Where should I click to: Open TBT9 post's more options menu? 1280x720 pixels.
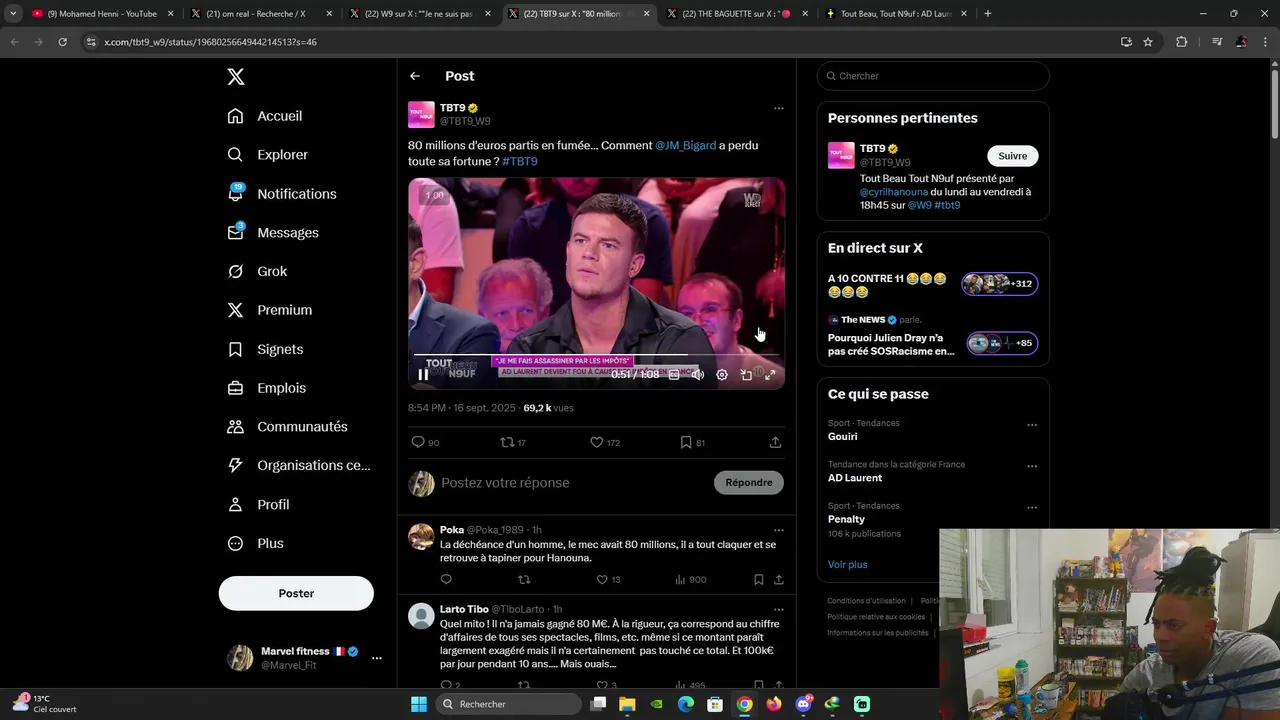(778, 108)
